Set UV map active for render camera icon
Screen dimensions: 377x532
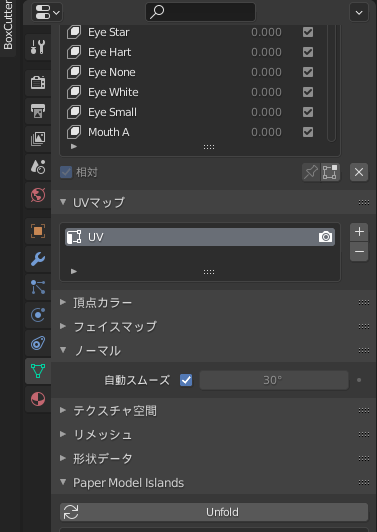(325, 237)
